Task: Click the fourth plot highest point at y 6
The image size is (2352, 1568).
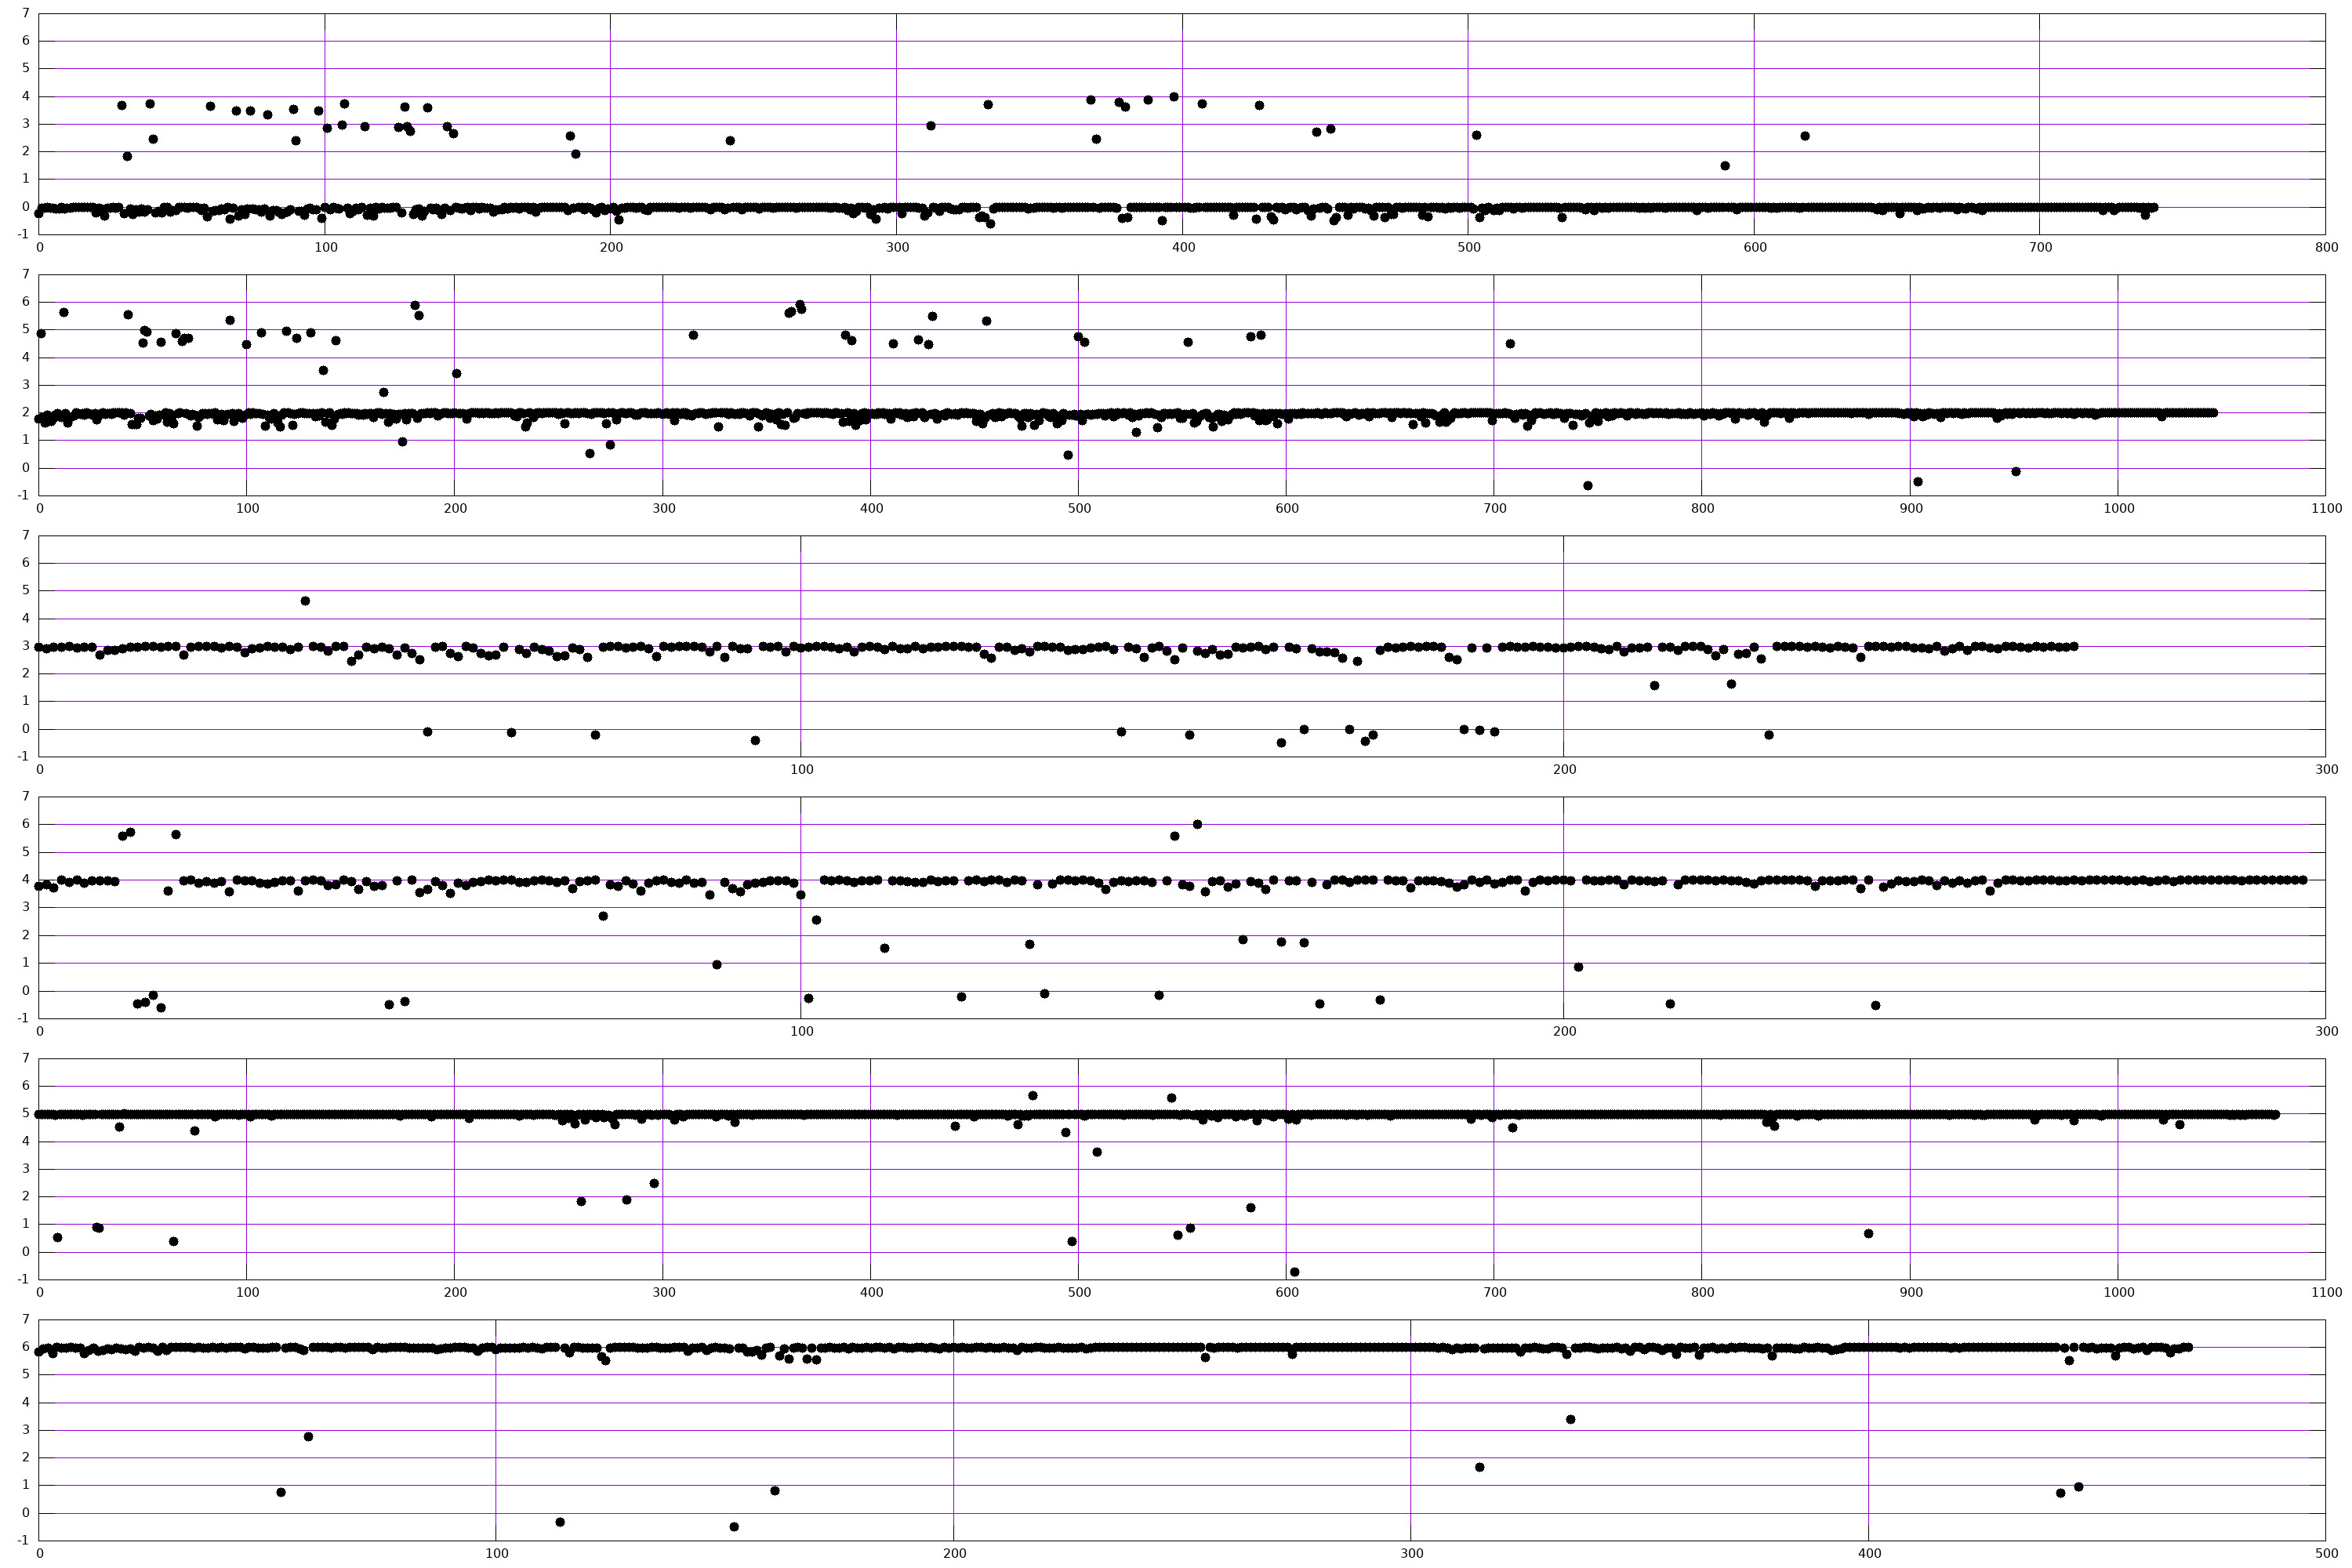Action: click(x=1197, y=825)
